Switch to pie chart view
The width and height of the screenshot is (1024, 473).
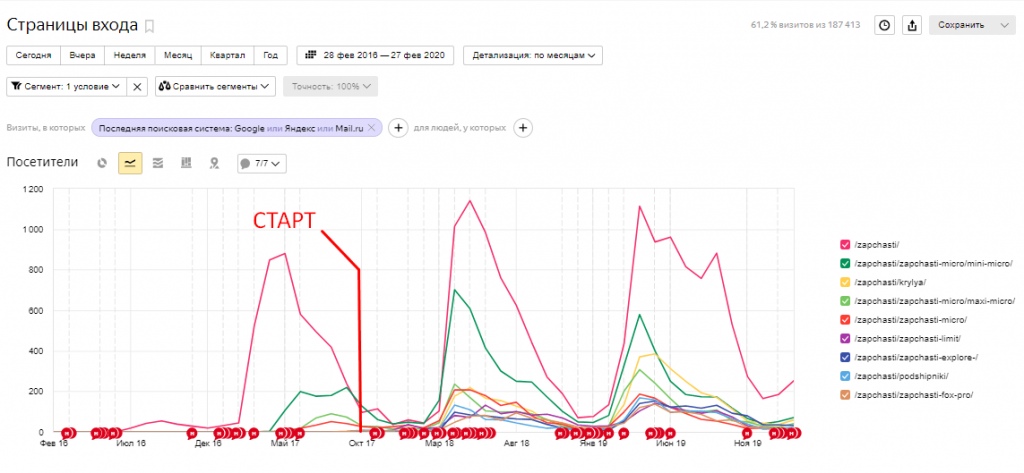tap(102, 163)
